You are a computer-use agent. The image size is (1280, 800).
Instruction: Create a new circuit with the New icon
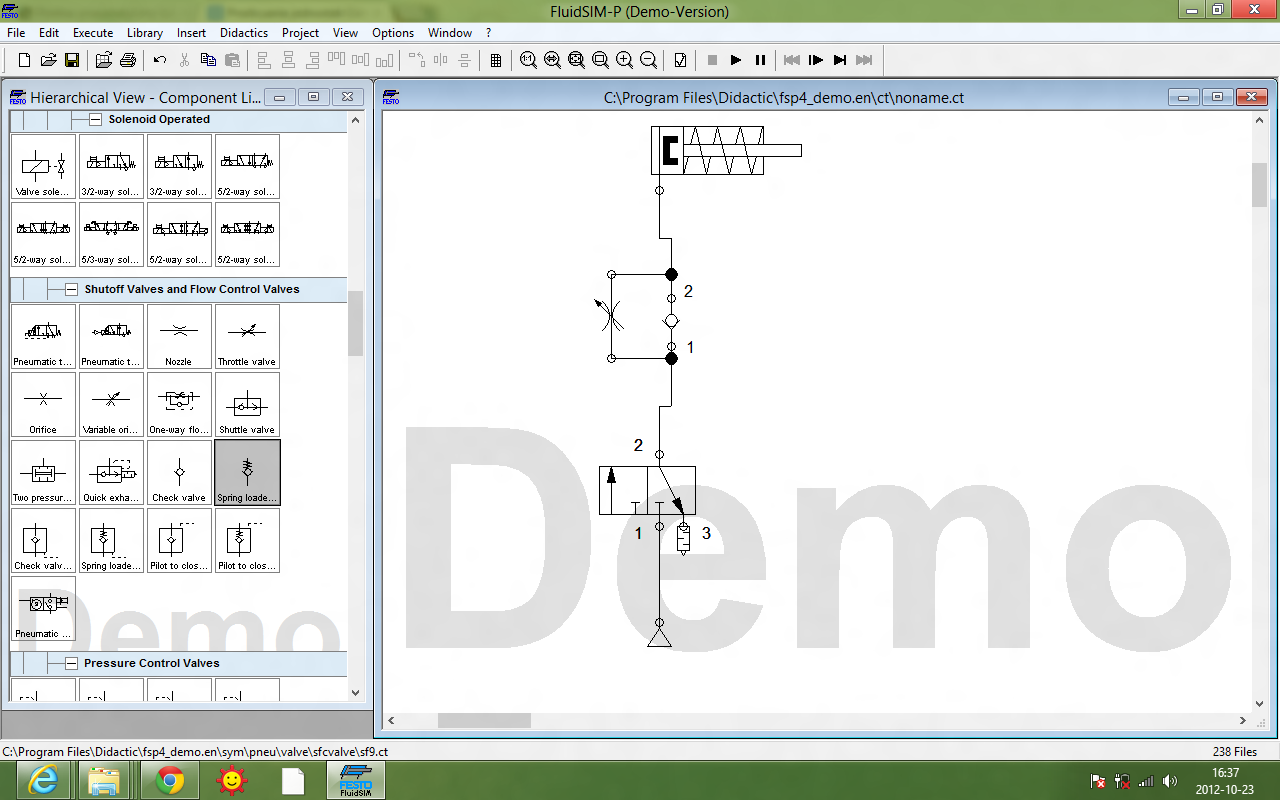[25, 60]
